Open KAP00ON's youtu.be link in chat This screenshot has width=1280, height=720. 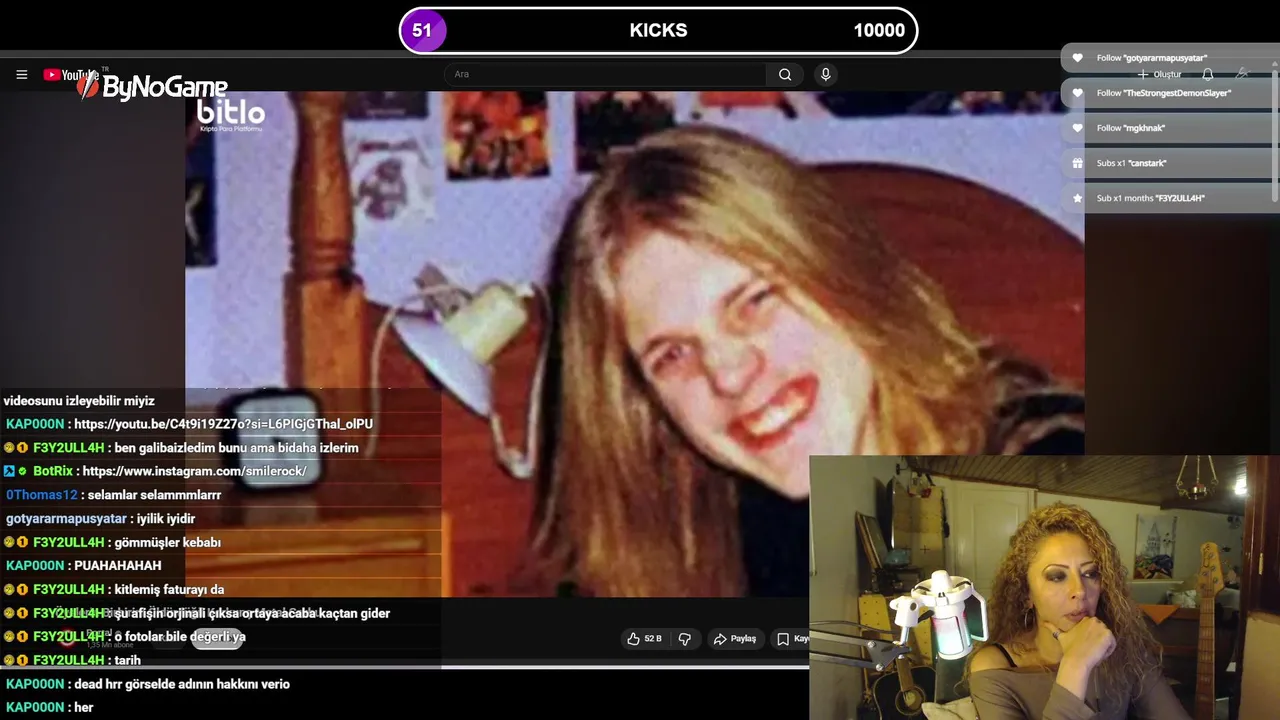[x=223, y=424]
